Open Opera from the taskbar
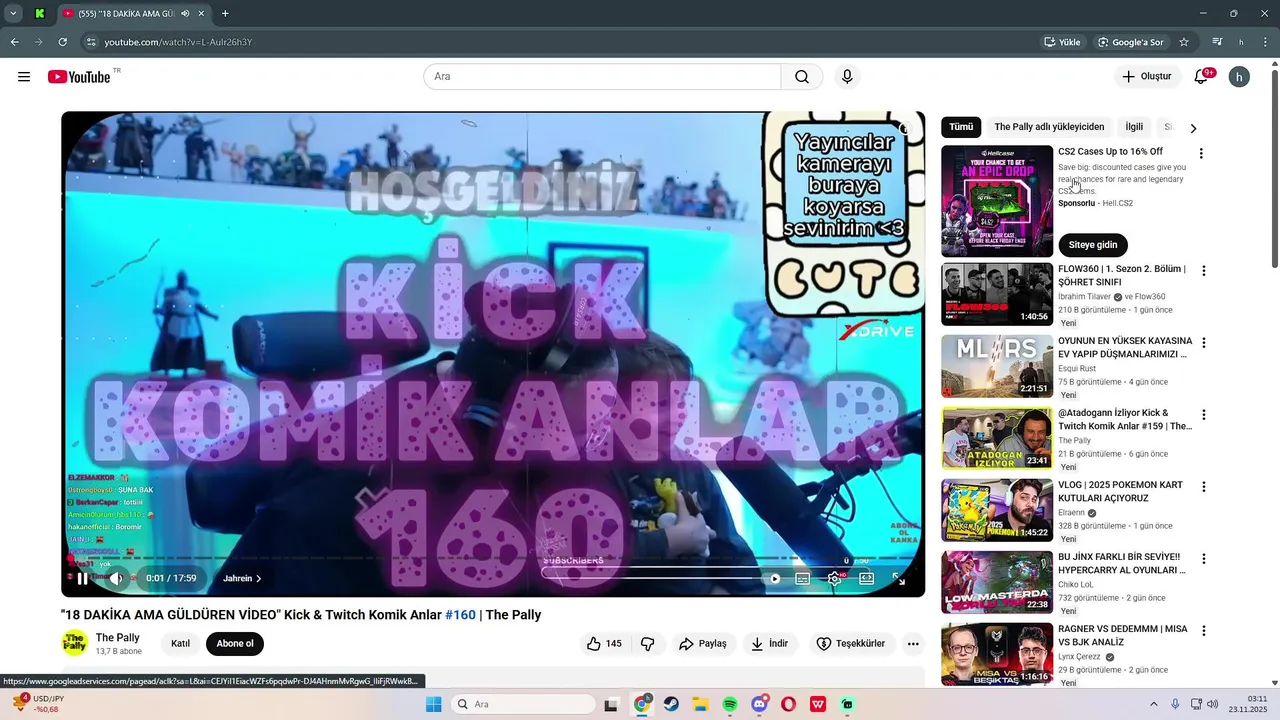Viewport: 1280px width, 720px height. click(789, 704)
